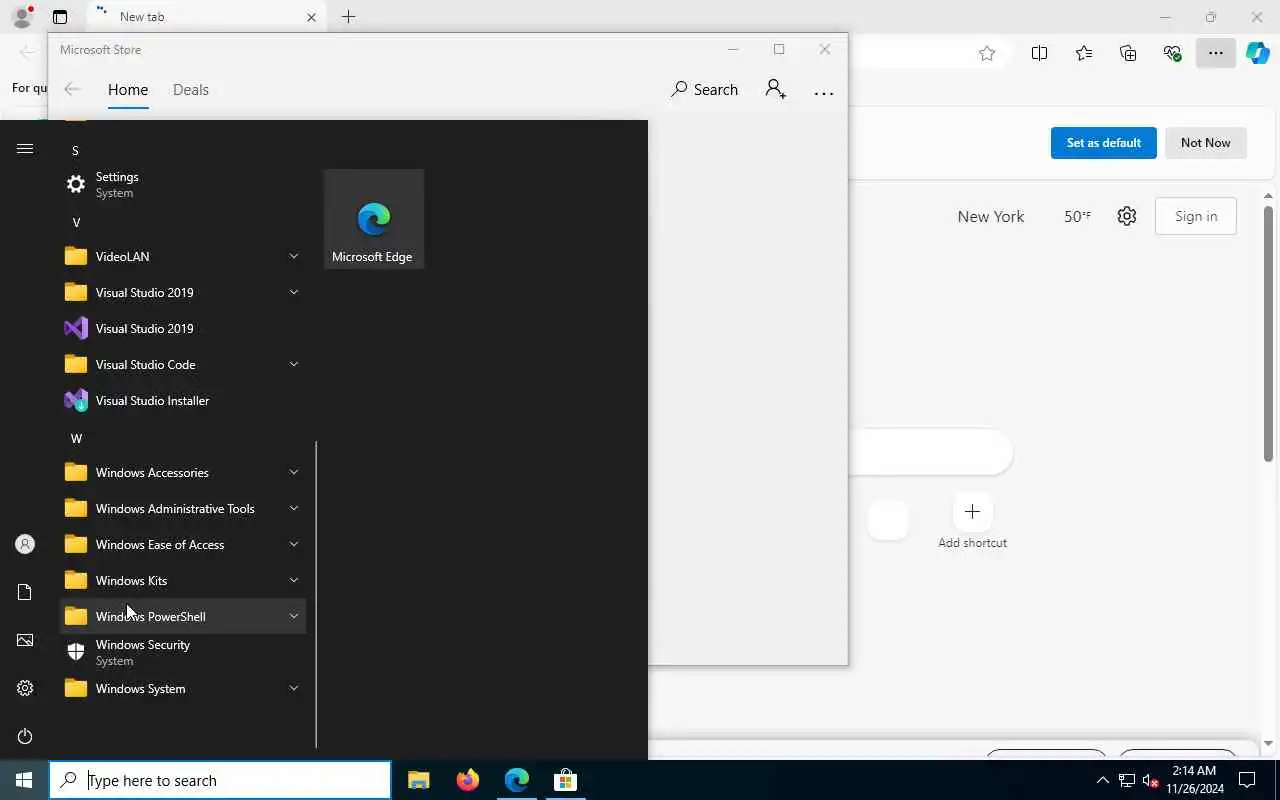Click Edge page vertical scrollbar
The image size is (1280, 800).
click(1269, 332)
